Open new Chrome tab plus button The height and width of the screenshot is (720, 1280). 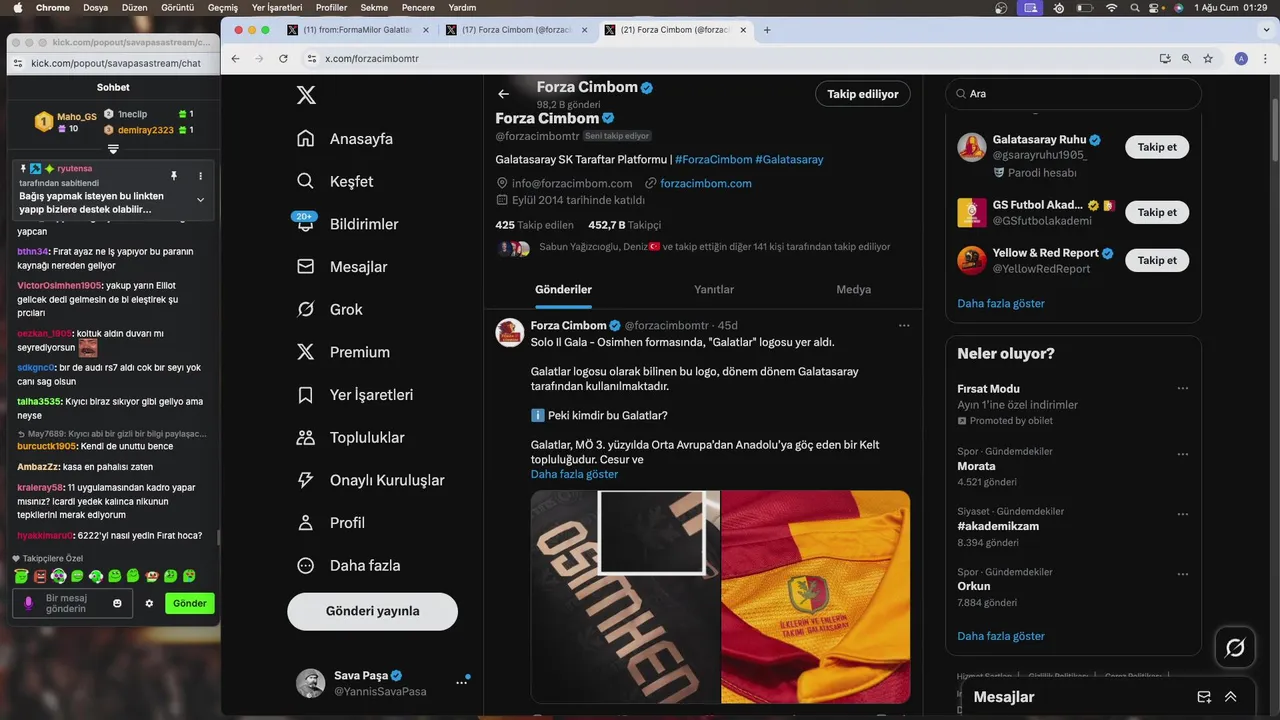767,30
